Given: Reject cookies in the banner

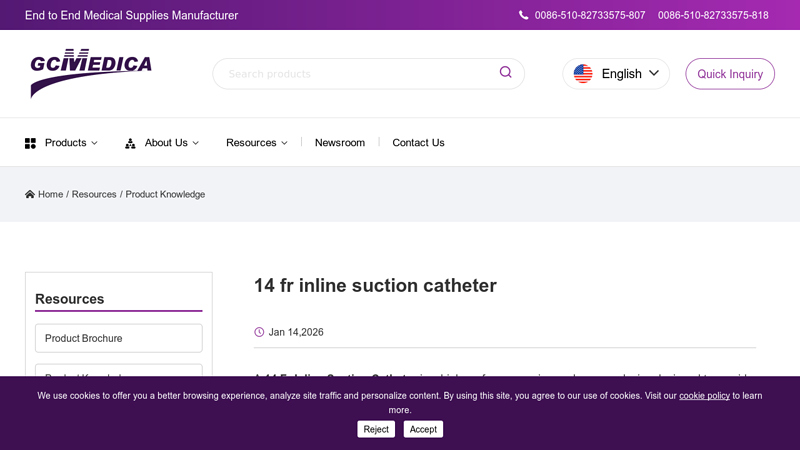Looking at the screenshot, I should click(376, 429).
